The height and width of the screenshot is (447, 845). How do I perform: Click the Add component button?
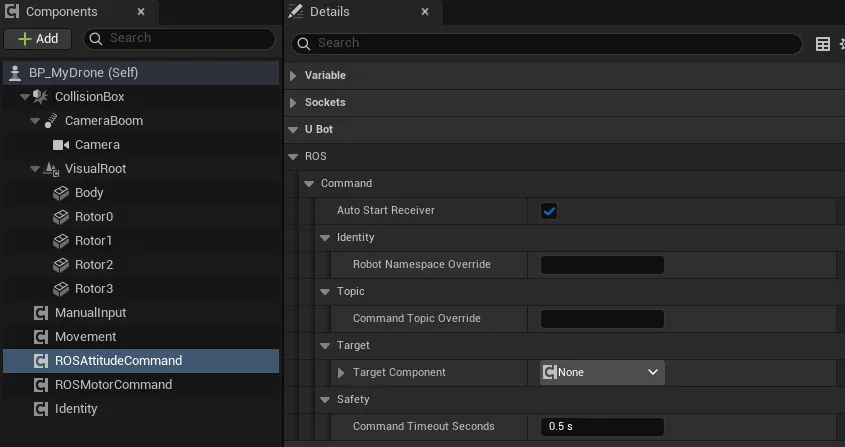[38, 39]
